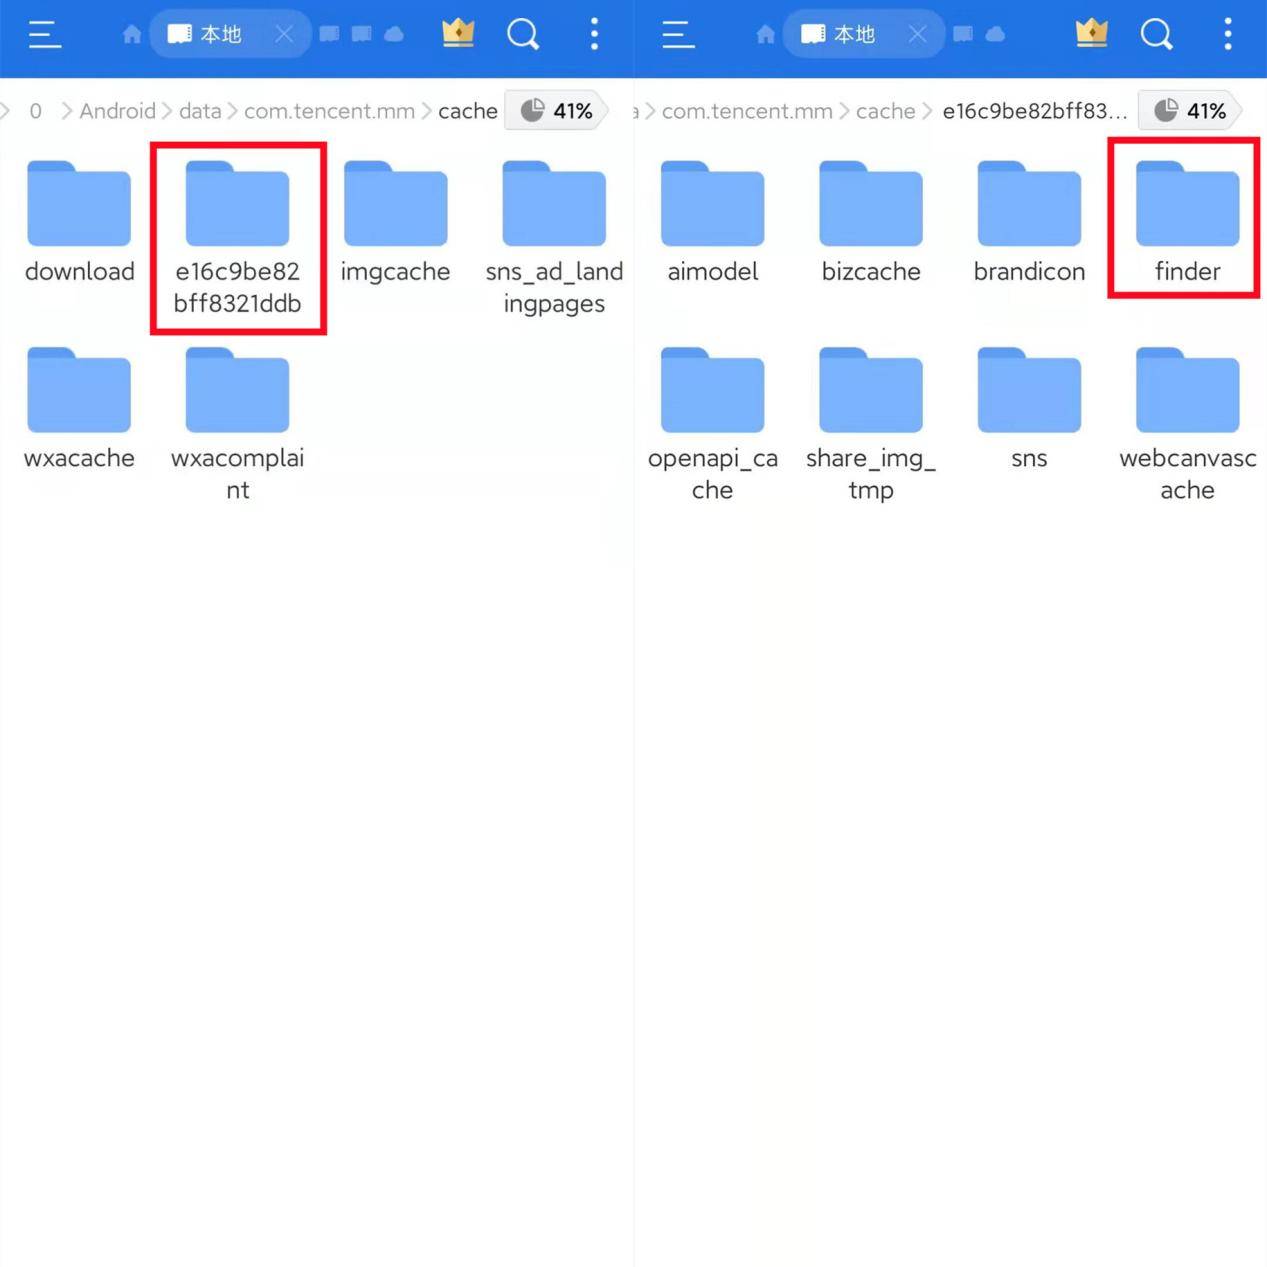Click the crown premium icon in right pane
1267x1267 pixels.
pos(1092,33)
